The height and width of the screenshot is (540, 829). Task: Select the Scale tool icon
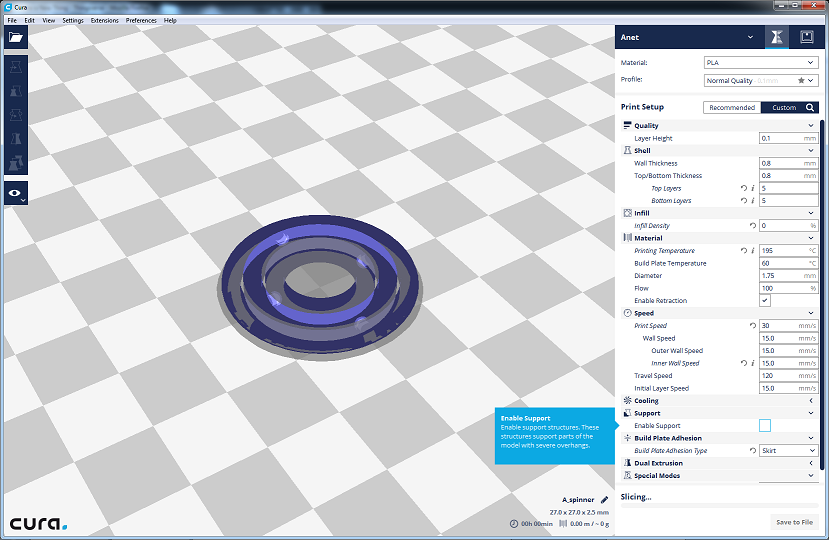[16, 91]
